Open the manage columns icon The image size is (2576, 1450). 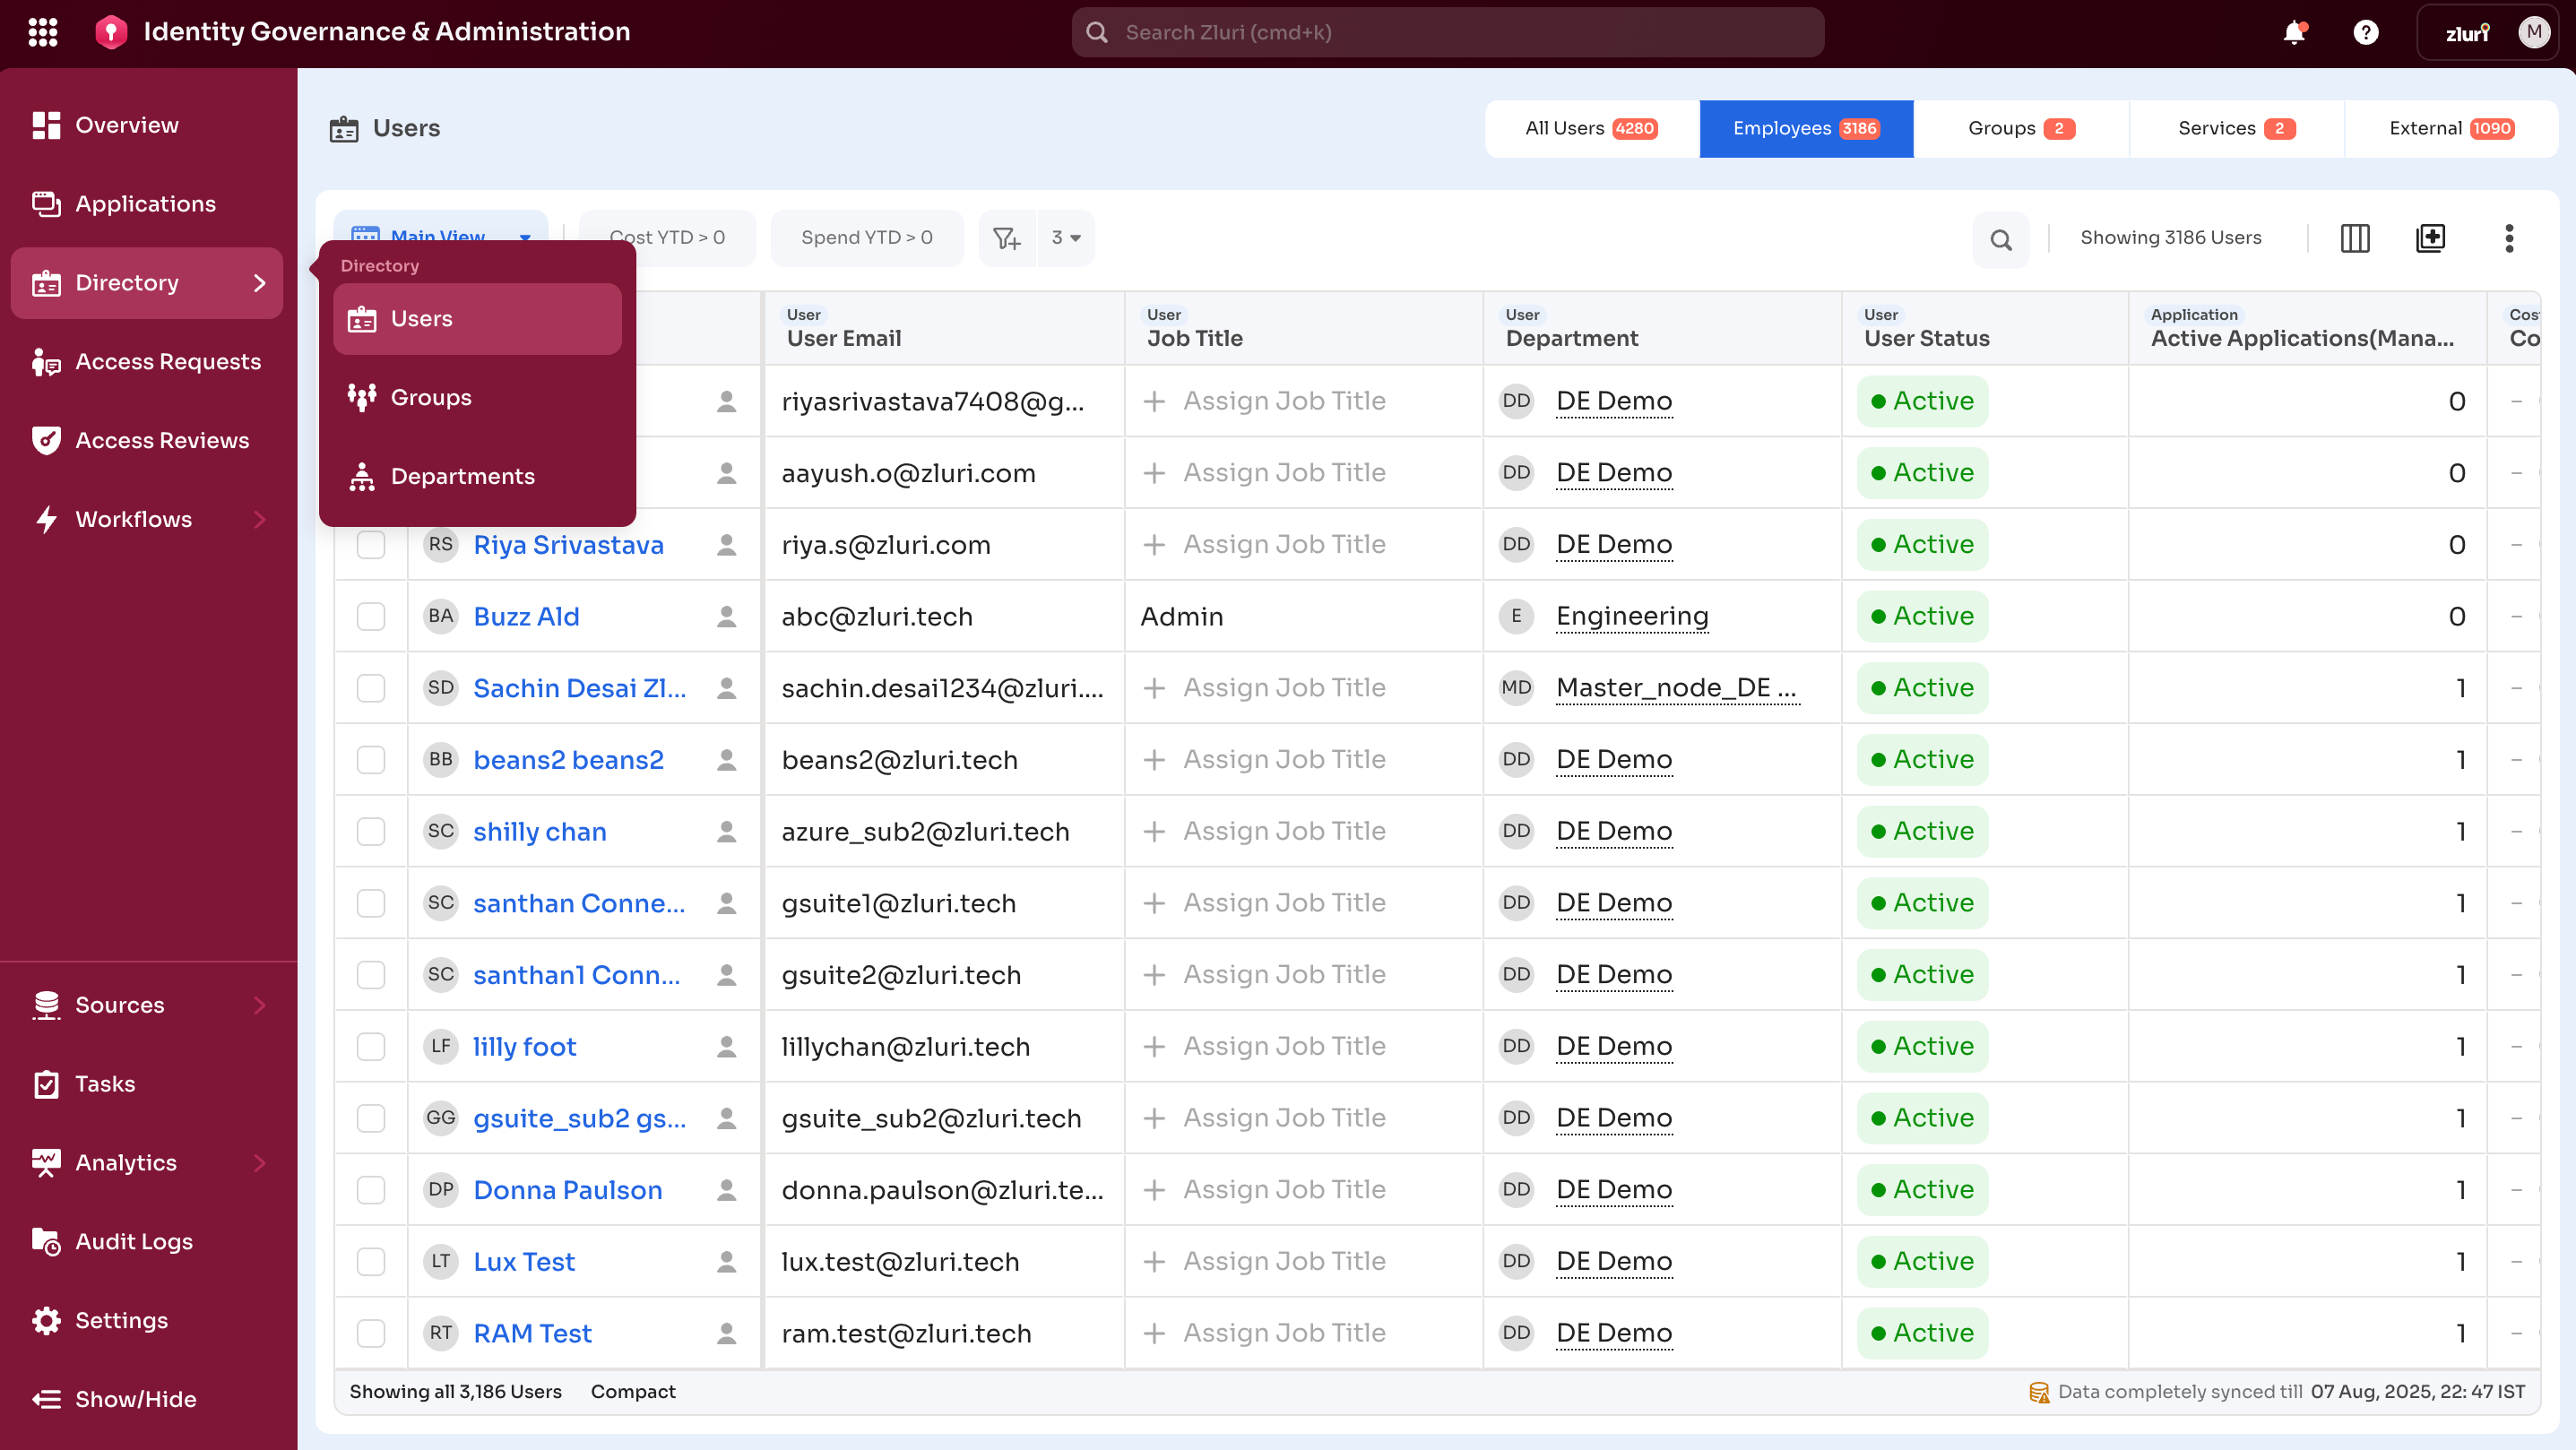[2355, 239]
